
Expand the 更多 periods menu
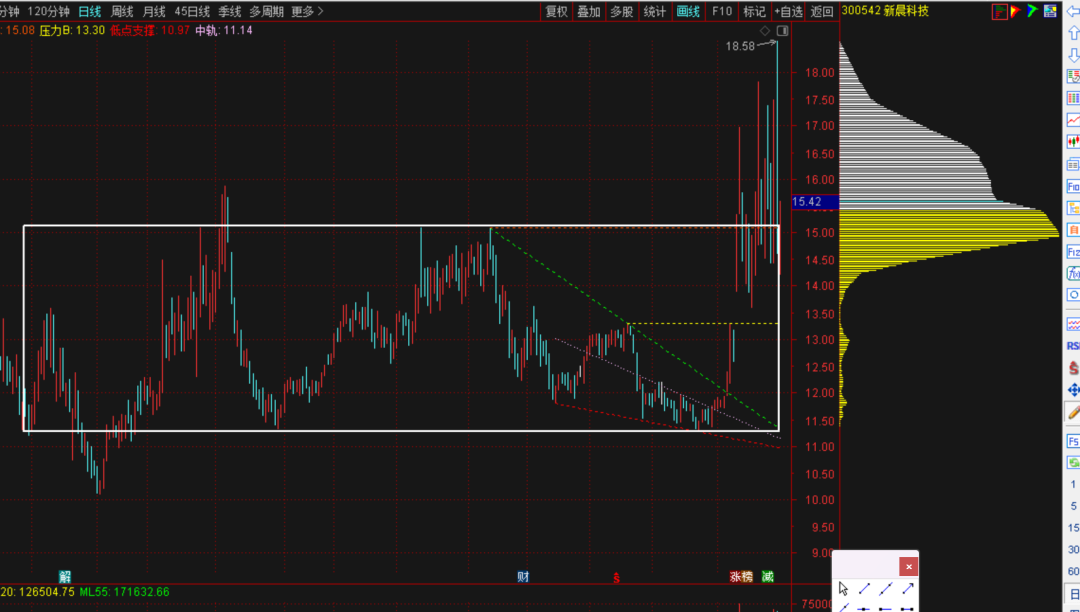point(307,11)
